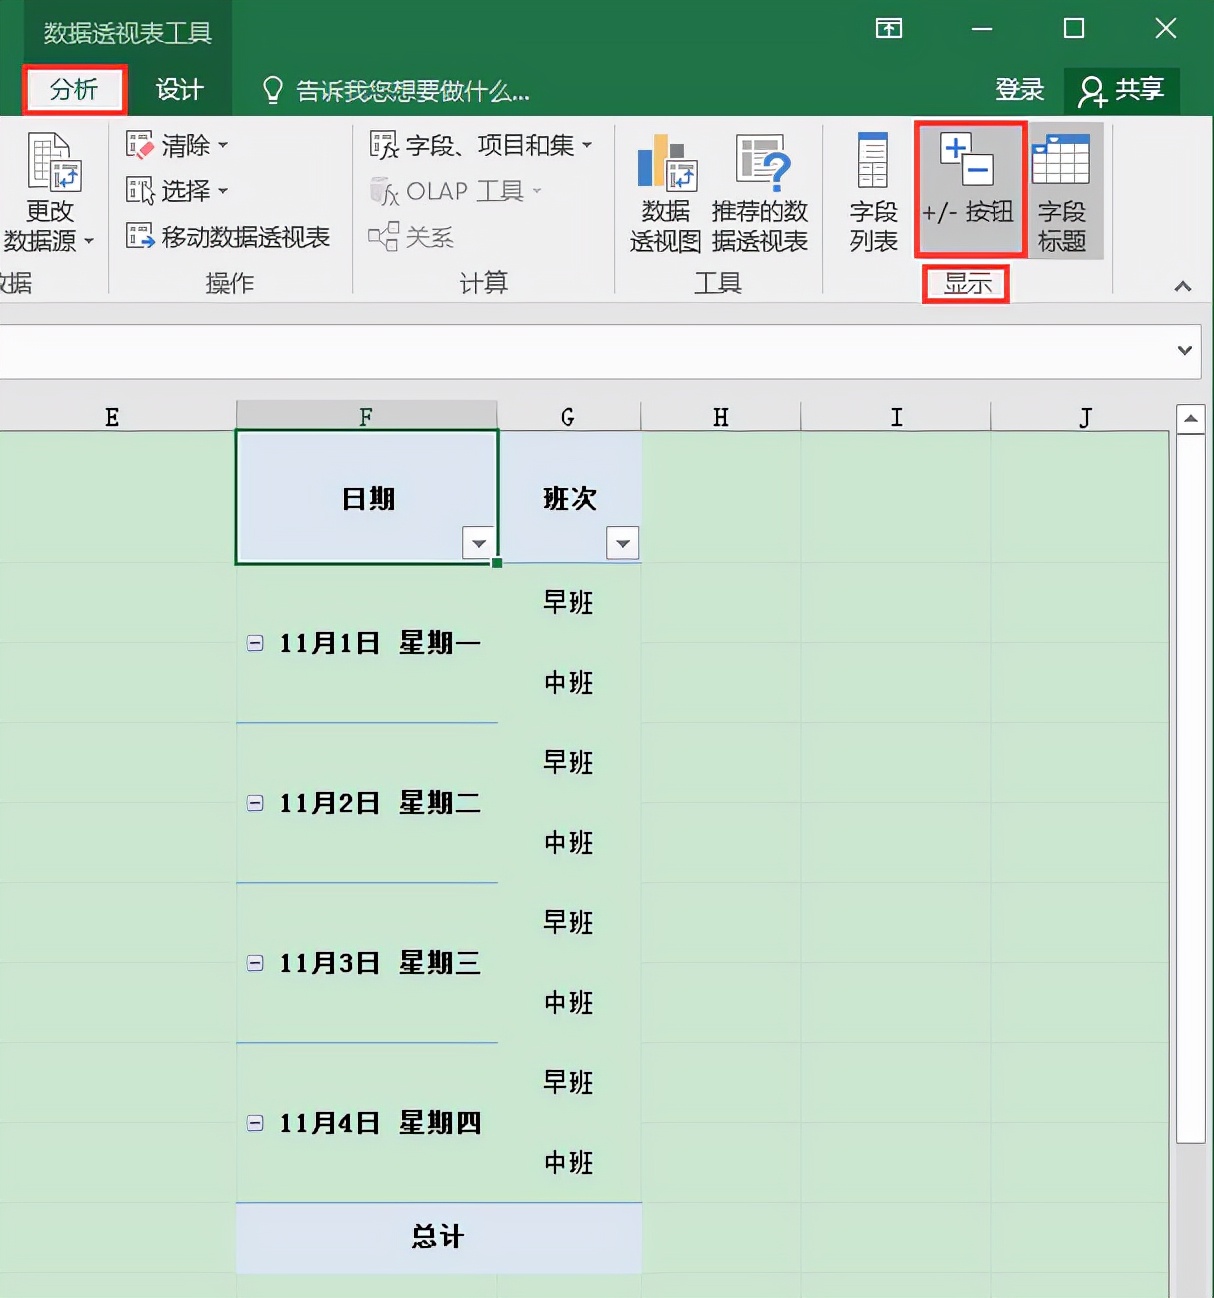Open the OLAP 工具 dropdown
Screen dimensions: 1214x1298
456,190
